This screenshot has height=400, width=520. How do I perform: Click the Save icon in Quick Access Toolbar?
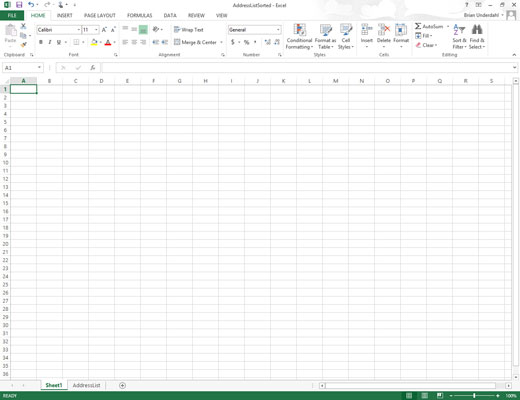[19, 5]
